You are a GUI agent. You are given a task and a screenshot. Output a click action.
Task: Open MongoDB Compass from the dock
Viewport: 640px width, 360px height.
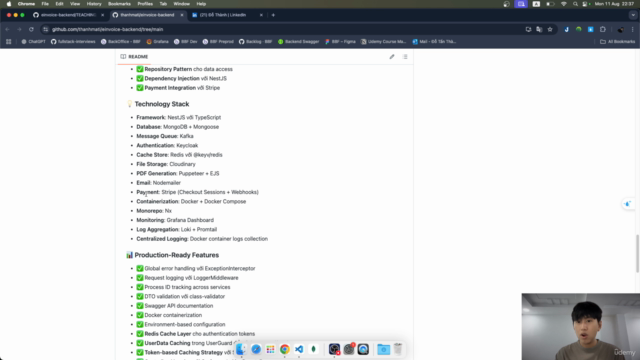click(x=313, y=349)
